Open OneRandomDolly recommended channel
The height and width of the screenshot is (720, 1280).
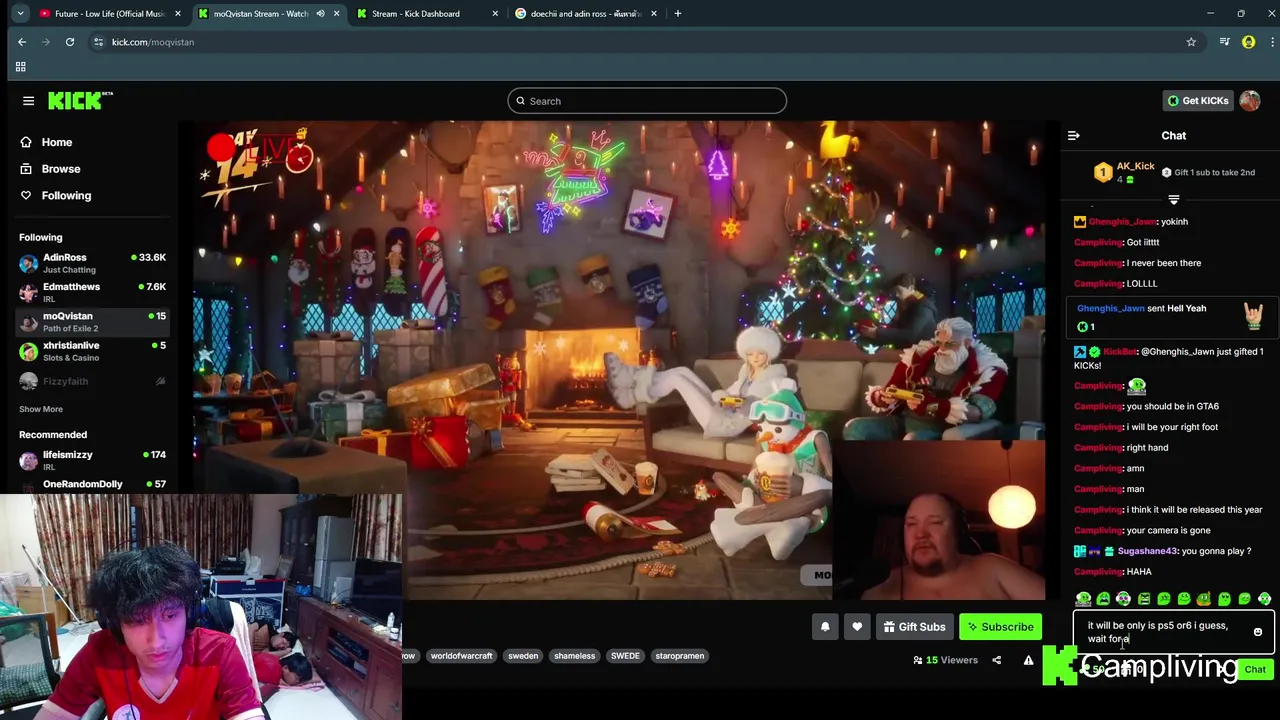[x=92, y=485]
